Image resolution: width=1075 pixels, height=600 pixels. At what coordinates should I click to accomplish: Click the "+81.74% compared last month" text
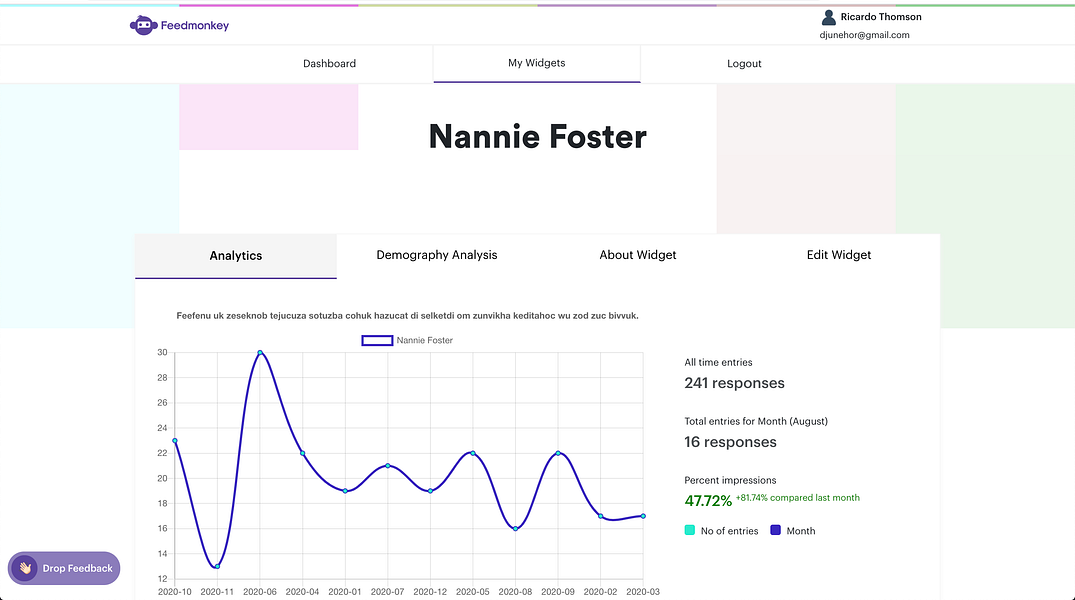click(797, 497)
